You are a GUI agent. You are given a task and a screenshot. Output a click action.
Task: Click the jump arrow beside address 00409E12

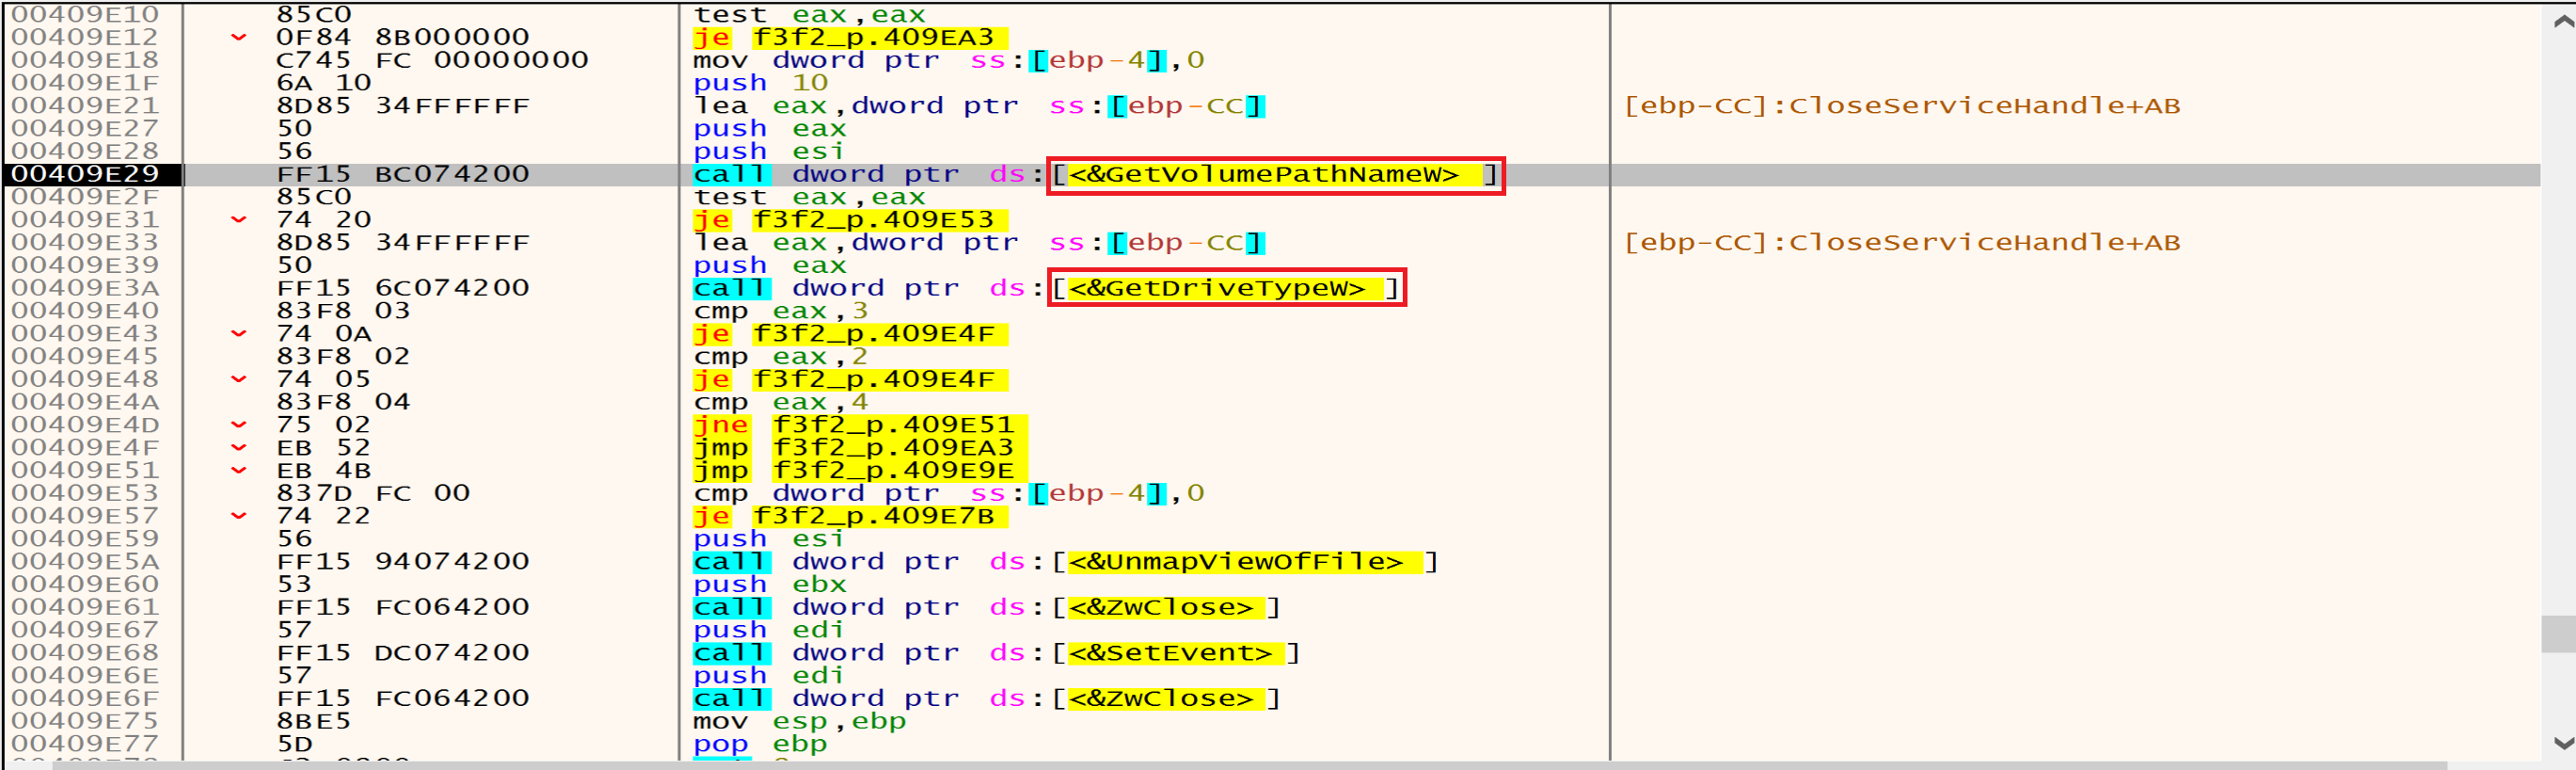tap(238, 38)
